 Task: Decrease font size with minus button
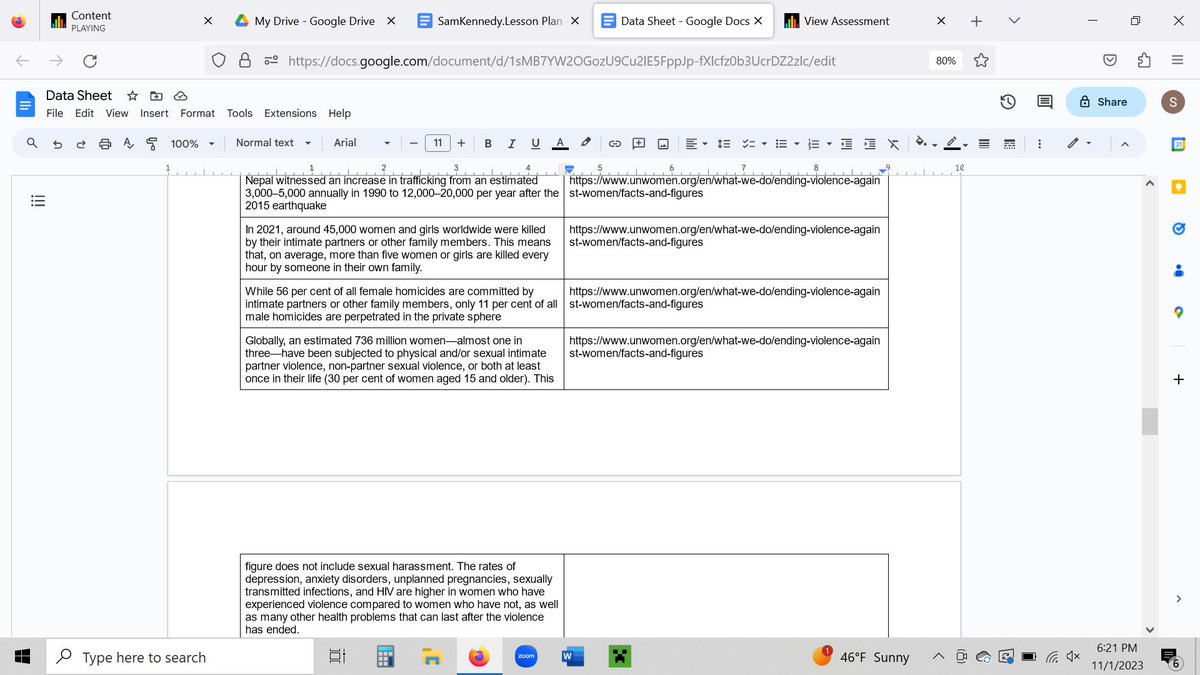tap(413, 143)
